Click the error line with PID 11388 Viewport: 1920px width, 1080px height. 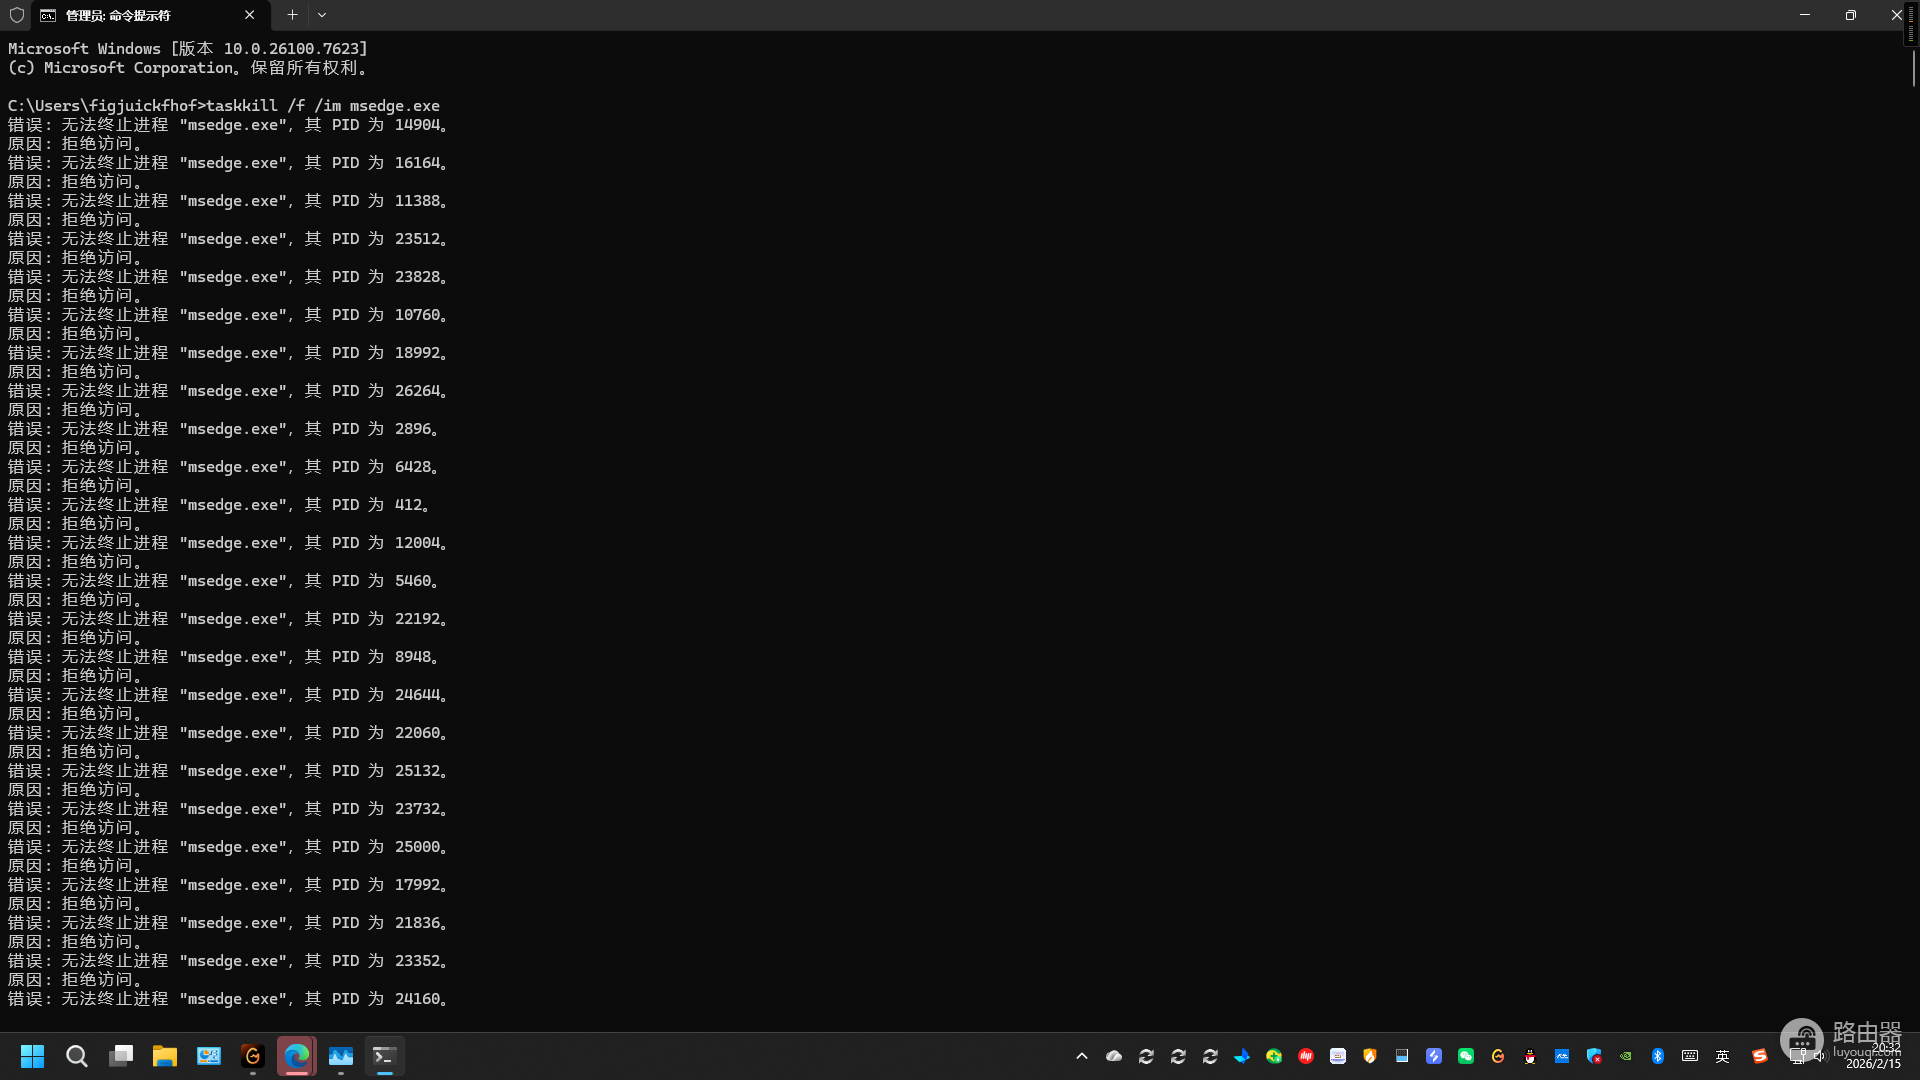pos(228,201)
